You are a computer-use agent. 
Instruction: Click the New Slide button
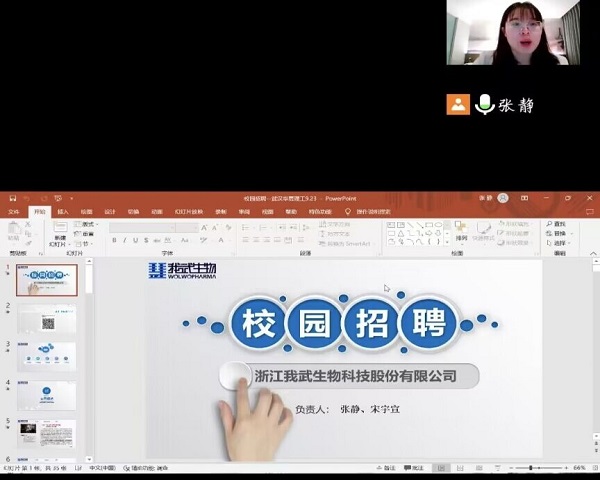click(x=60, y=234)
